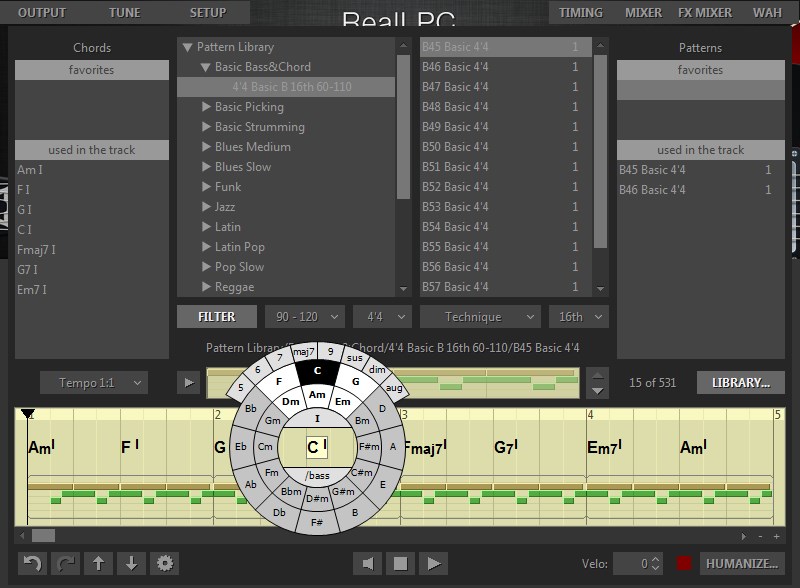Select pattern B48 Basic 4'4 in the list

coord(506,107)
